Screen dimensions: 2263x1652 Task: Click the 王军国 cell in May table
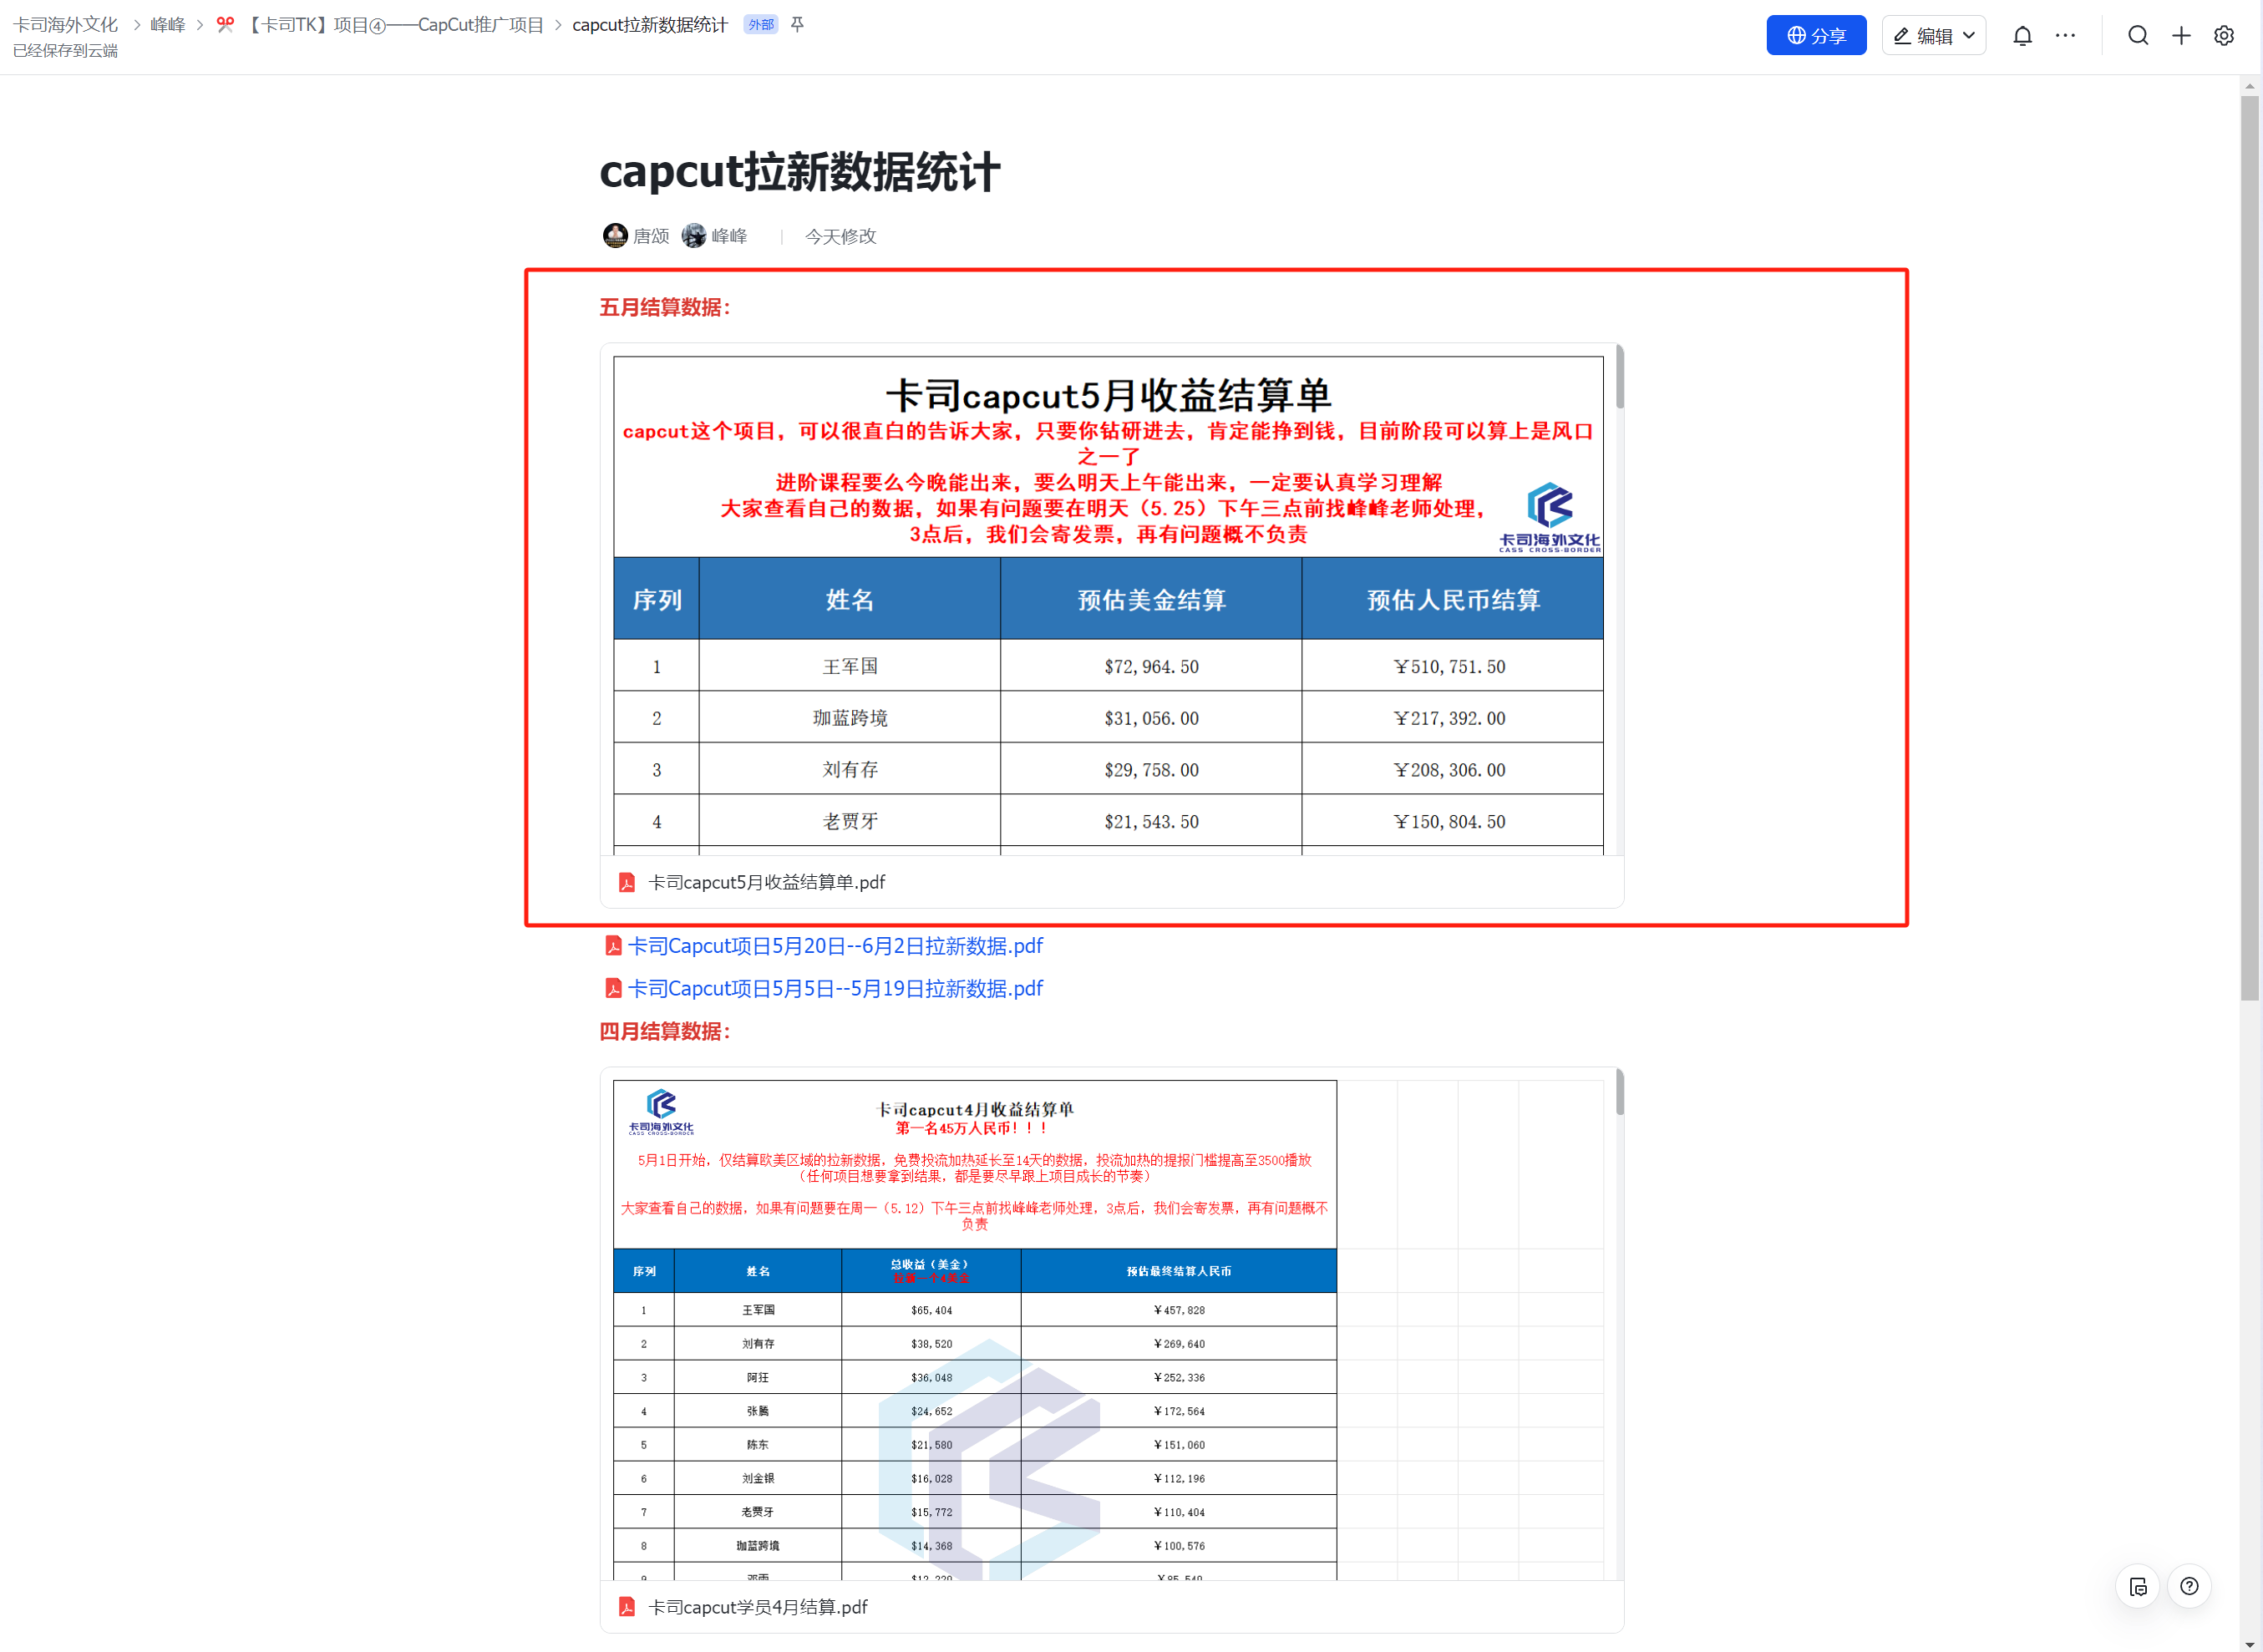[x=849, y=666]
